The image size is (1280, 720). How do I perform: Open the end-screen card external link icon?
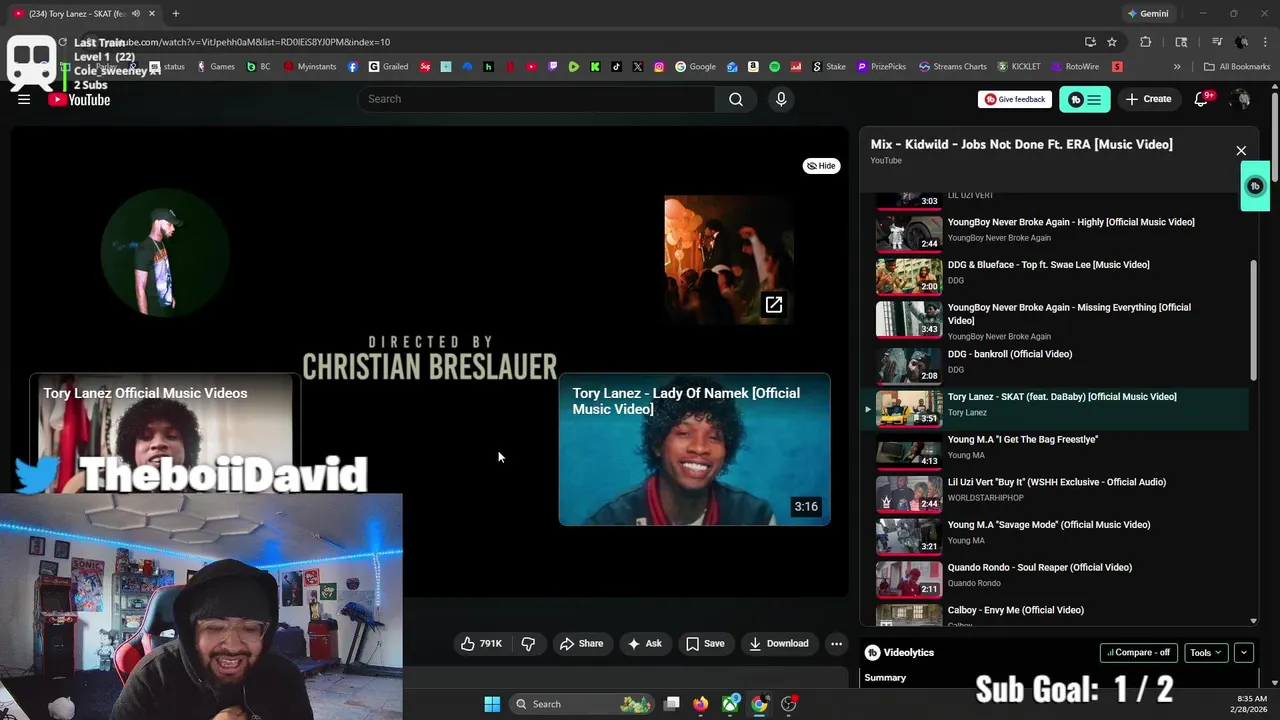[774, 305]
